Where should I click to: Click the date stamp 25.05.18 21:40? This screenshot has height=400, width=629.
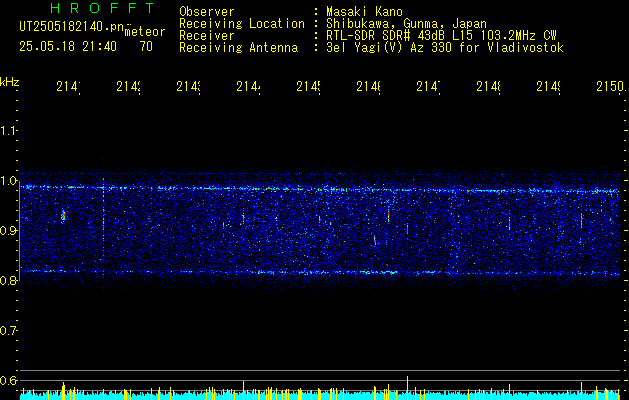click(68, 47)
